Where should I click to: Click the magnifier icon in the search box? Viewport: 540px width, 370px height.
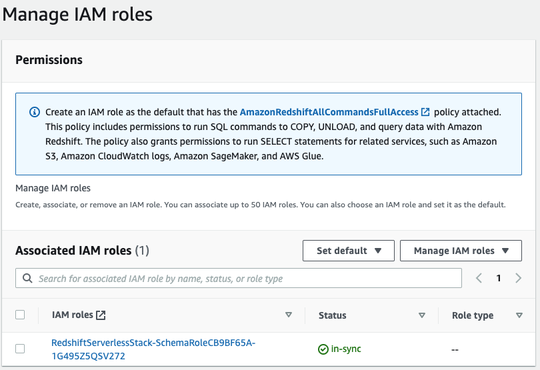pos(28,278)
